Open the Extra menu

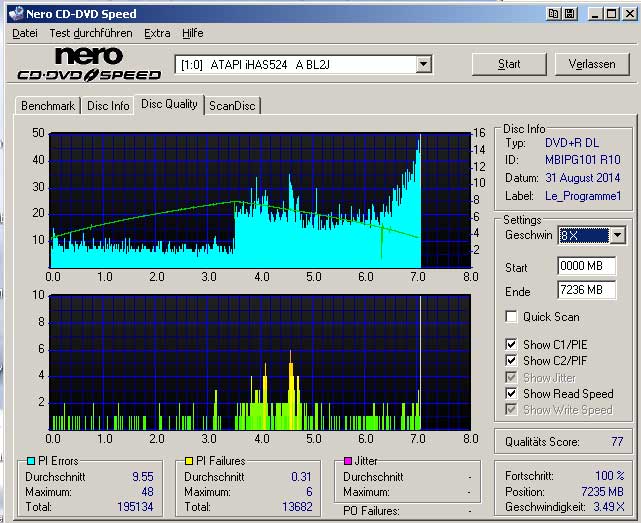coord(157,33)
